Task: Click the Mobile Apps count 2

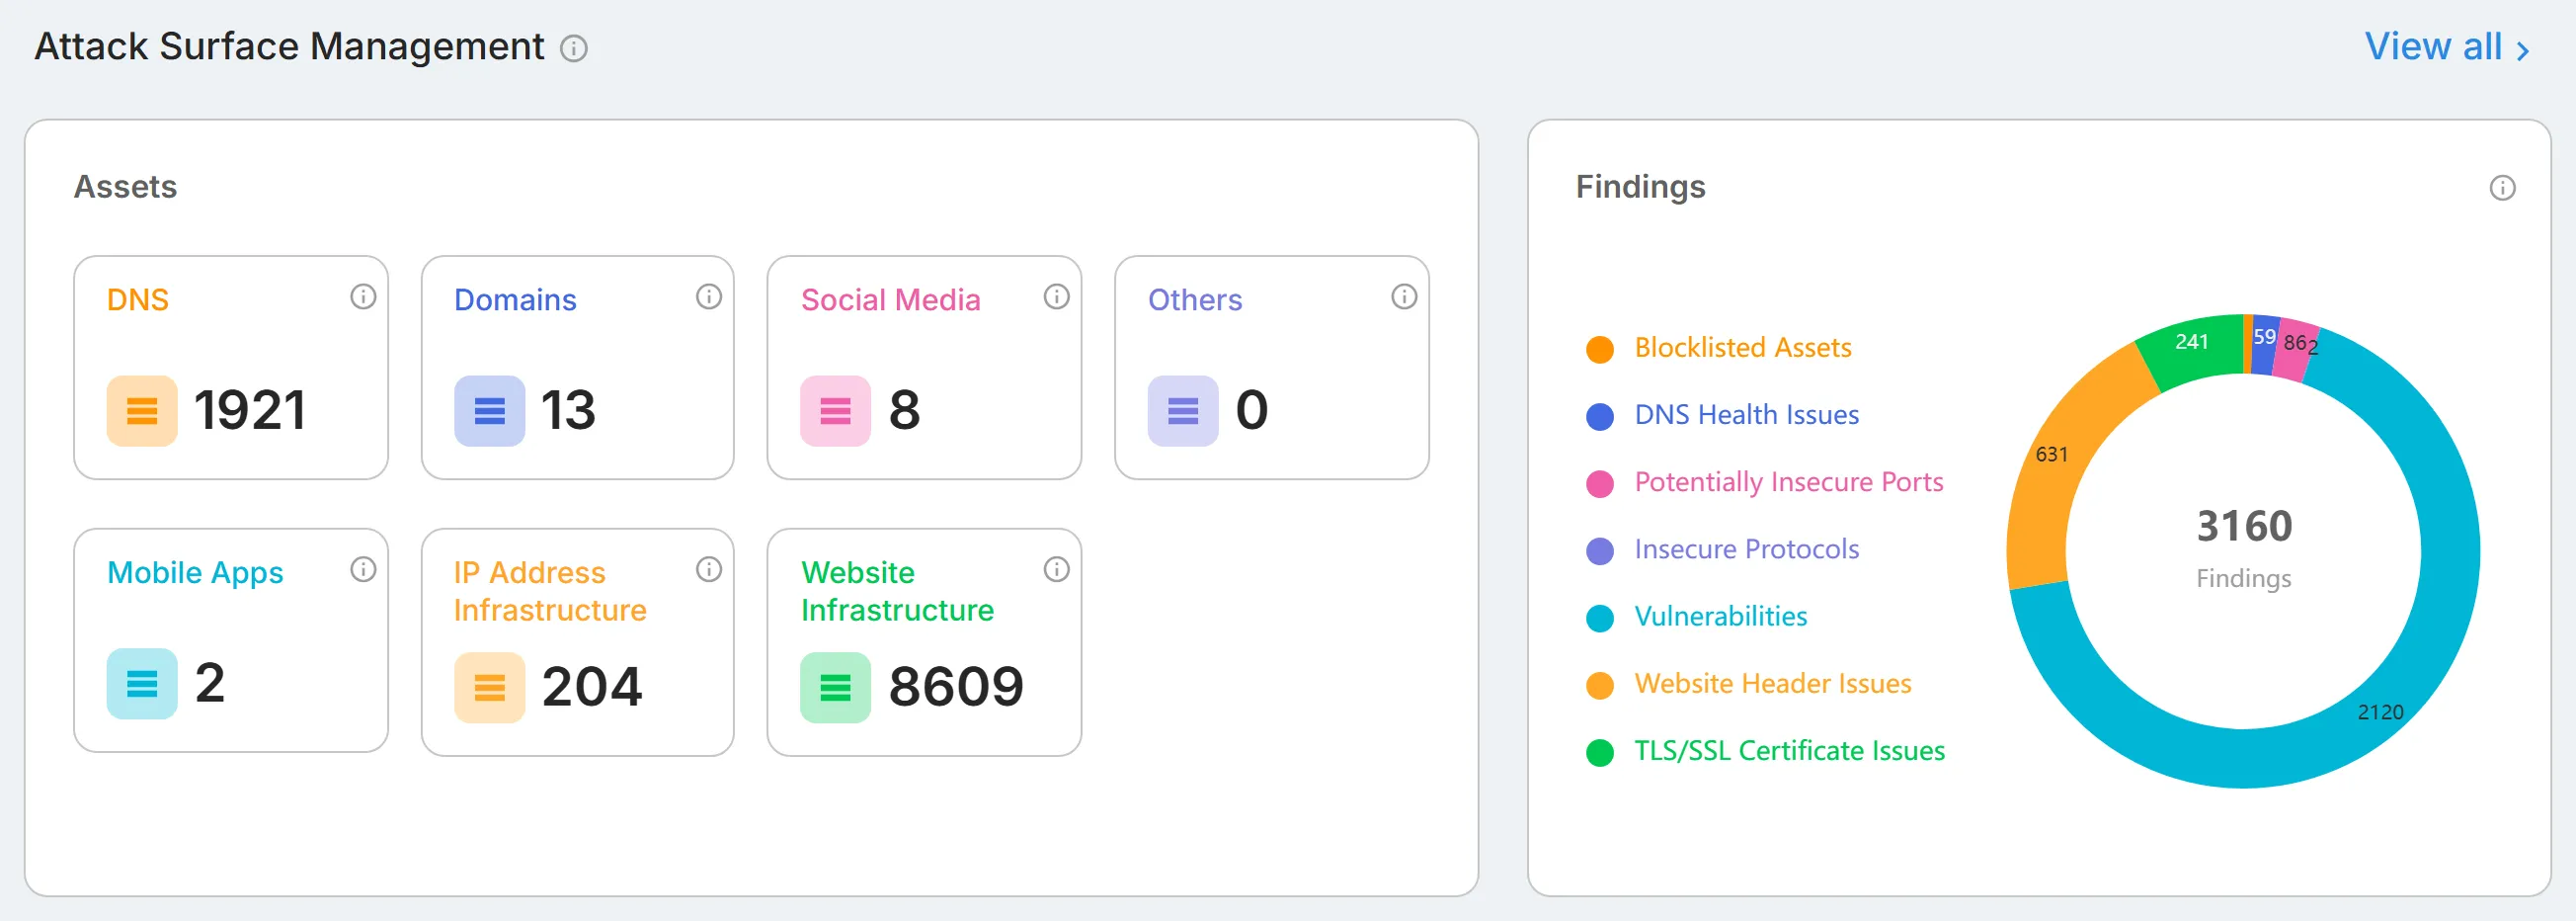Action: click(x=210, y=684)
